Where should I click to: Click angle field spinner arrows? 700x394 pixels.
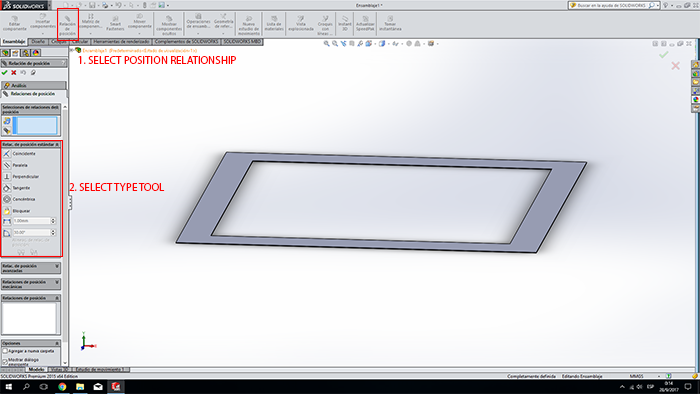(x=53, y=232)
